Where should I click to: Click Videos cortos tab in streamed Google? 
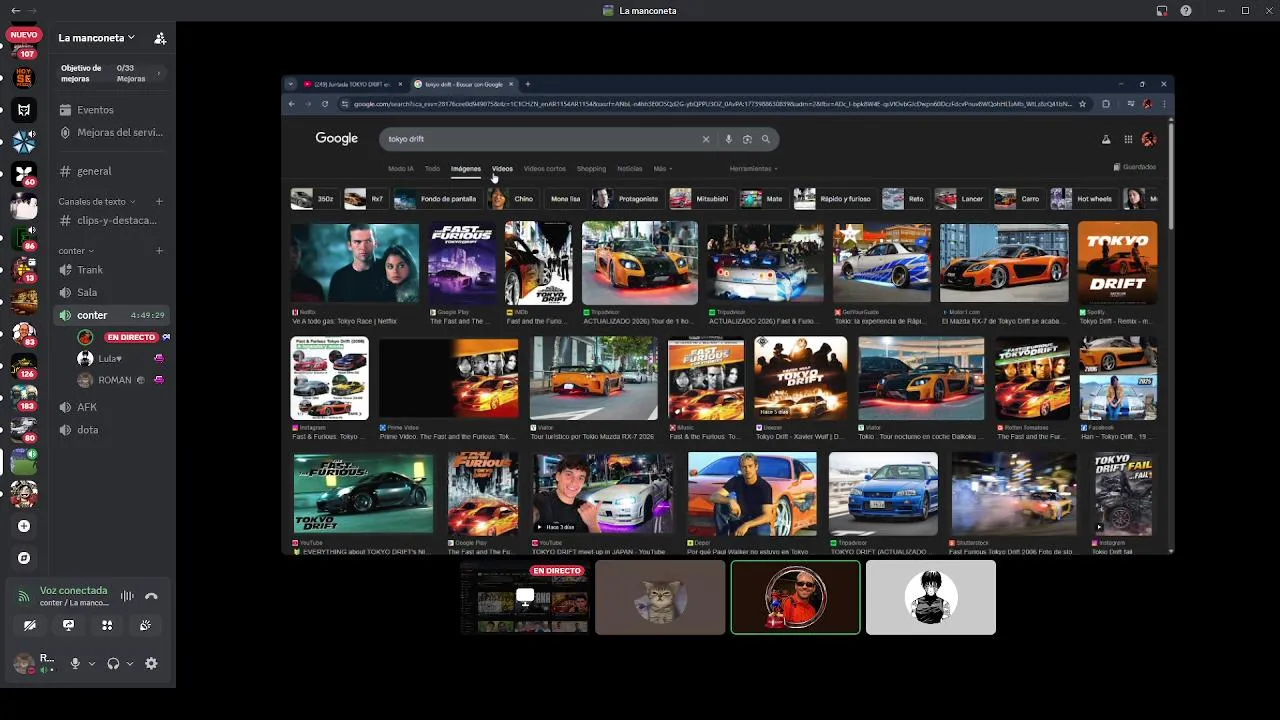(x=545, y=169)
